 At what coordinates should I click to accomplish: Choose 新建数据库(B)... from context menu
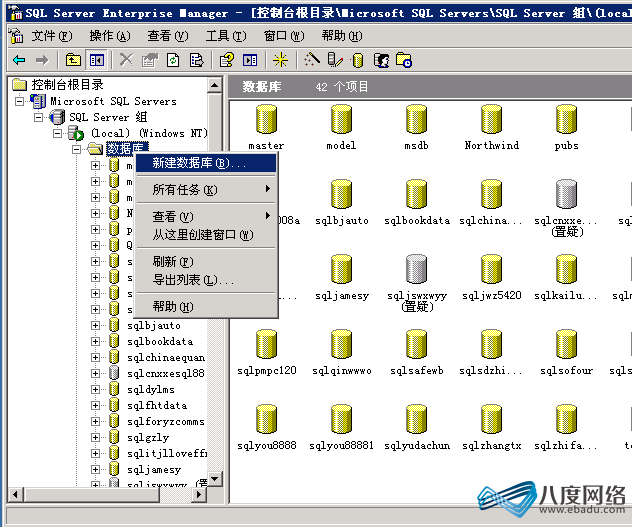pos(206,163)
